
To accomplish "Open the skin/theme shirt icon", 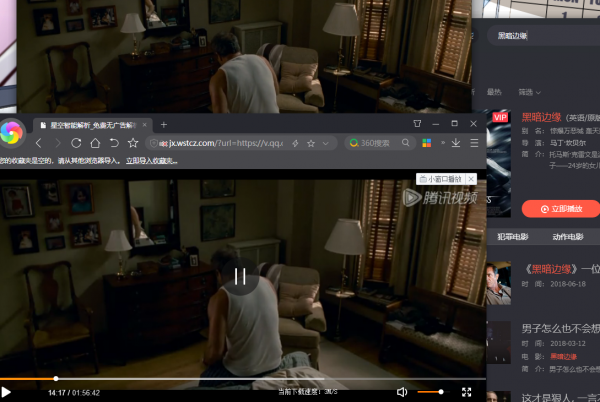I will tap(417, 124).
